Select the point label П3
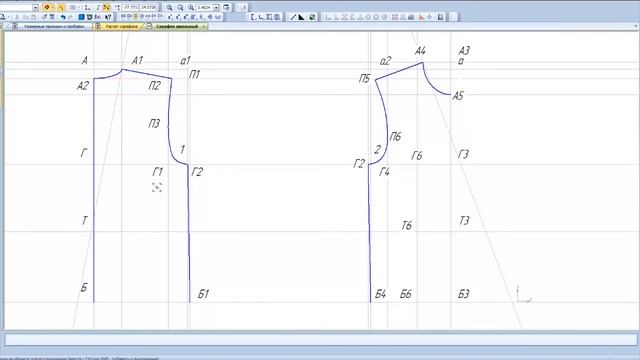Screen dimensions: 640x360 point(154,123)
